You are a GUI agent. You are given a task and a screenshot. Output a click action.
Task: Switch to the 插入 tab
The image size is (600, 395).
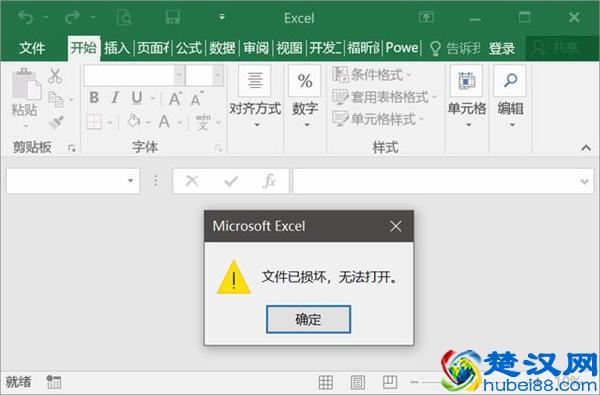pos(117,48)
